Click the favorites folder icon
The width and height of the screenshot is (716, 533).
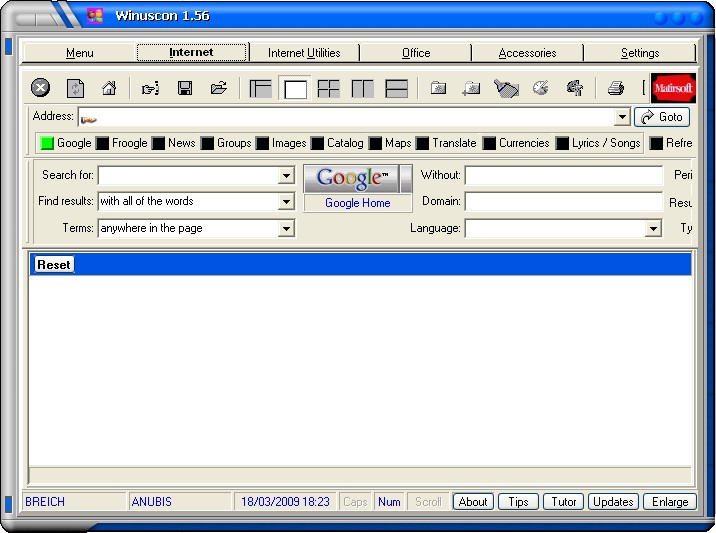click(x=438, y=88)
